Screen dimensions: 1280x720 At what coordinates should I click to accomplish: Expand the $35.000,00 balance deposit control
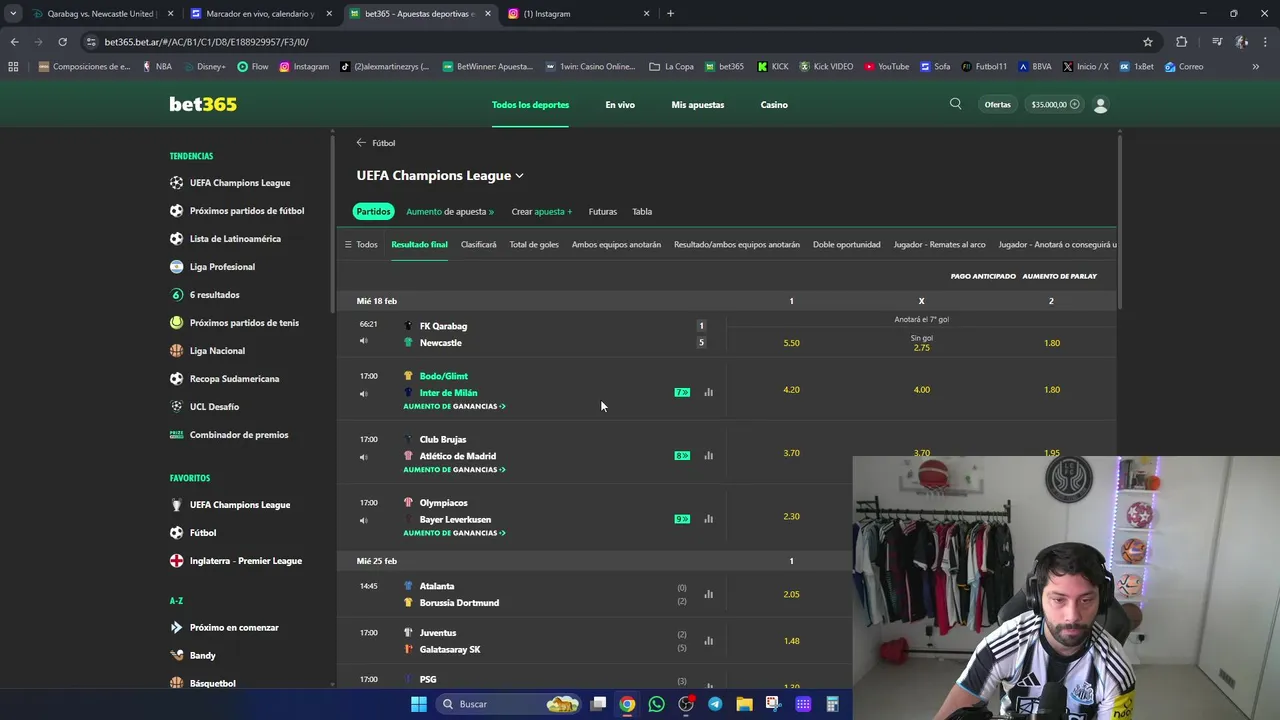point(1055,104)
